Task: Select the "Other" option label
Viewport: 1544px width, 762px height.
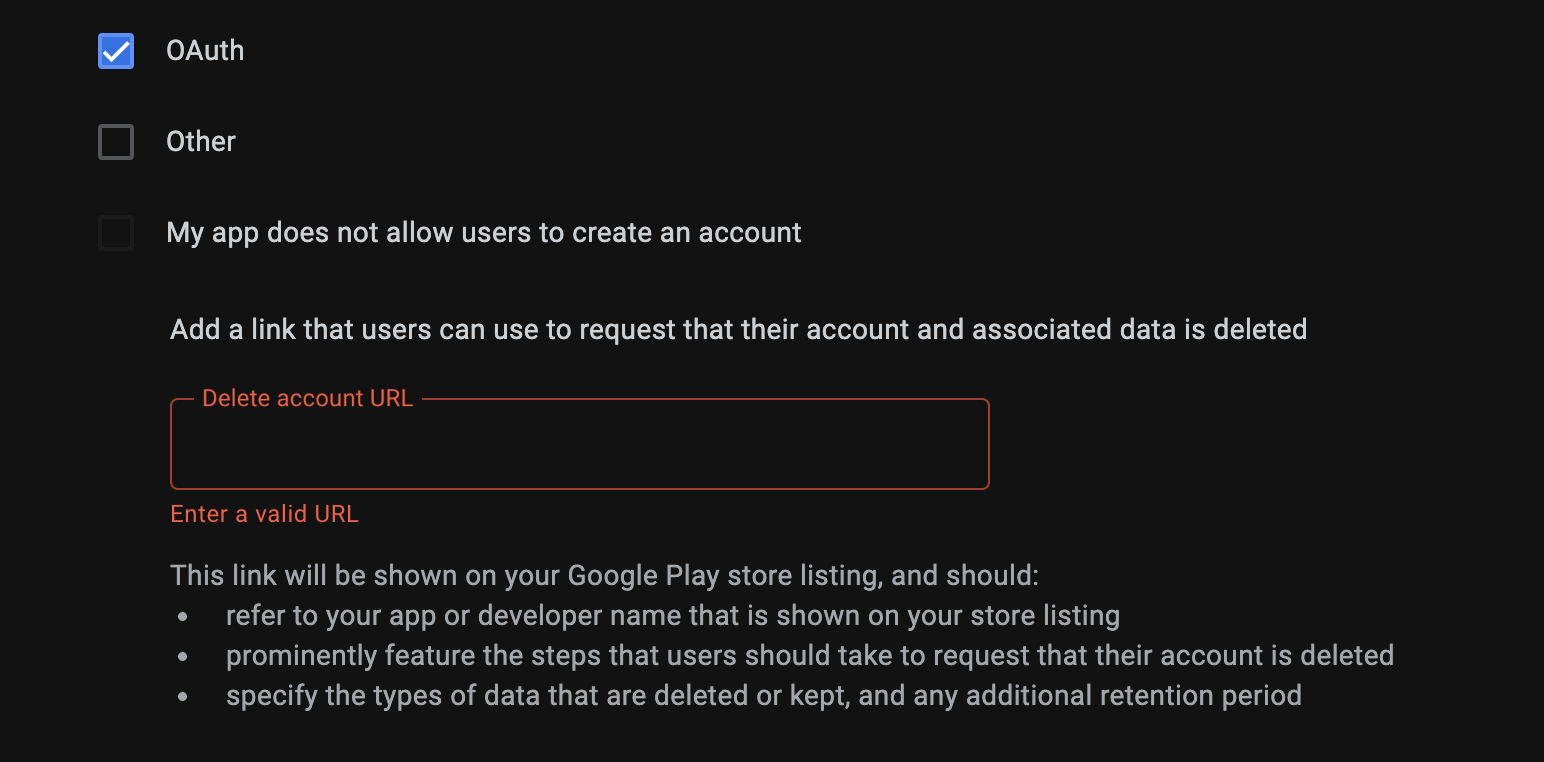Action: coord(201,142)
